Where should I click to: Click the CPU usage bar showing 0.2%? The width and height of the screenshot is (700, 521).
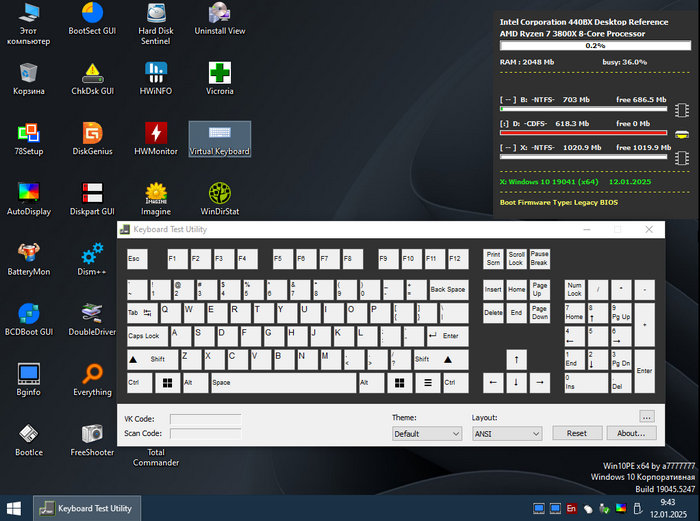coord(595,46)
